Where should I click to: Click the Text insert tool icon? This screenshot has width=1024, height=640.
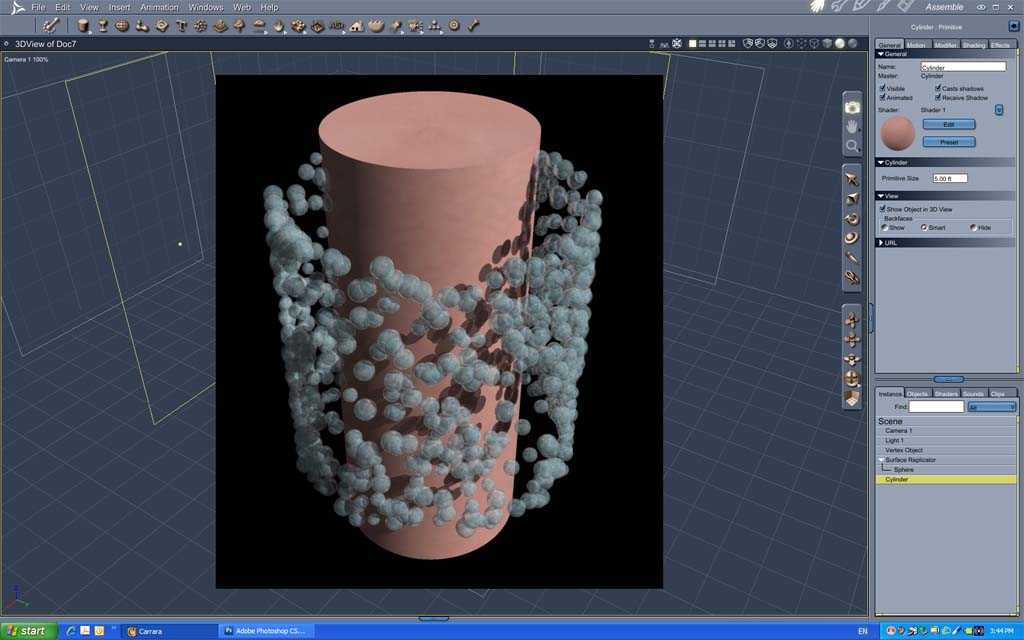[182, 25]
